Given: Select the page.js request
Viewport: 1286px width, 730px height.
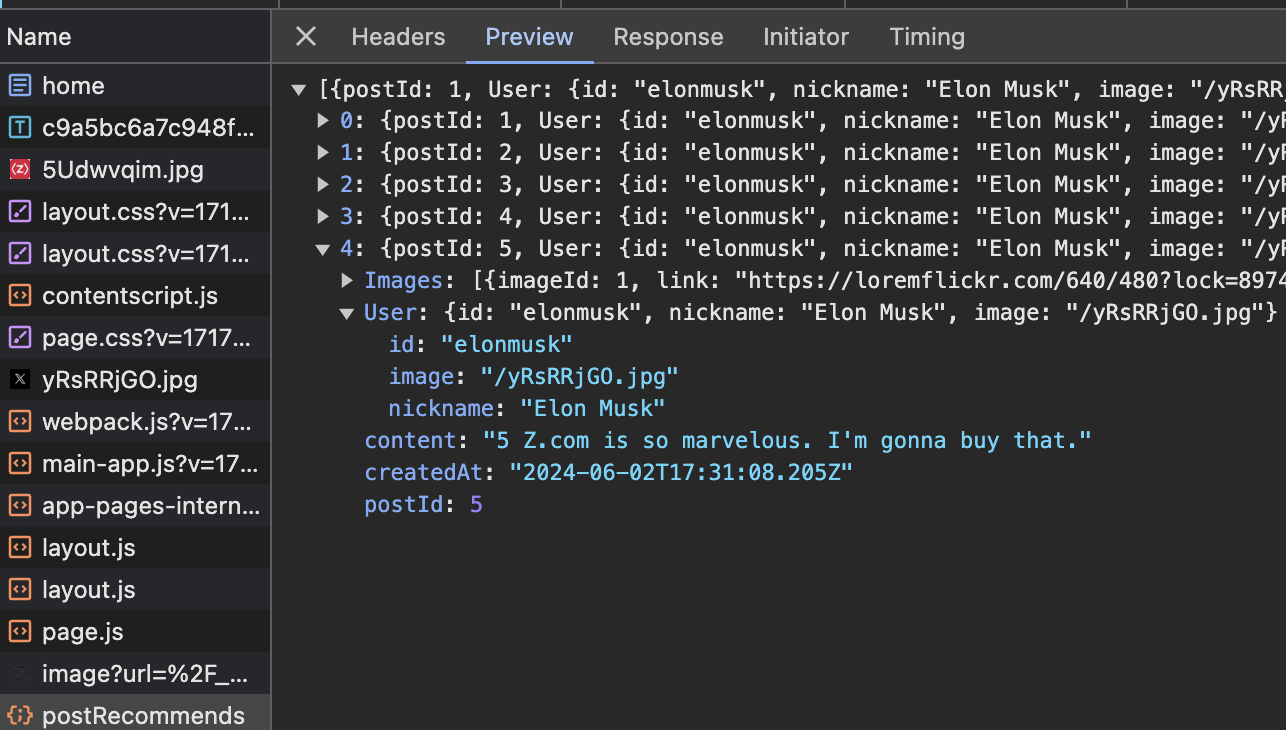Looking at the screenshot, I should 135,632.
